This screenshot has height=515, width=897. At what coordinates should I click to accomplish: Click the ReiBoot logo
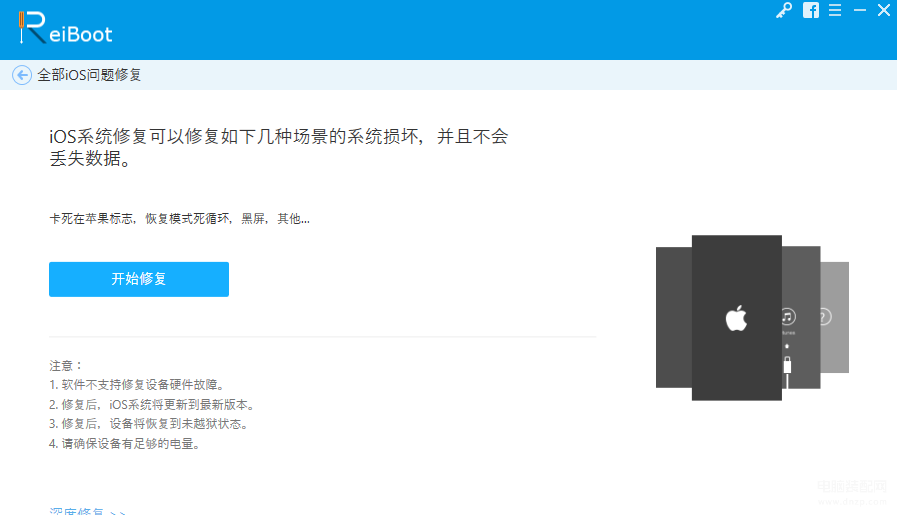point(65,28)
